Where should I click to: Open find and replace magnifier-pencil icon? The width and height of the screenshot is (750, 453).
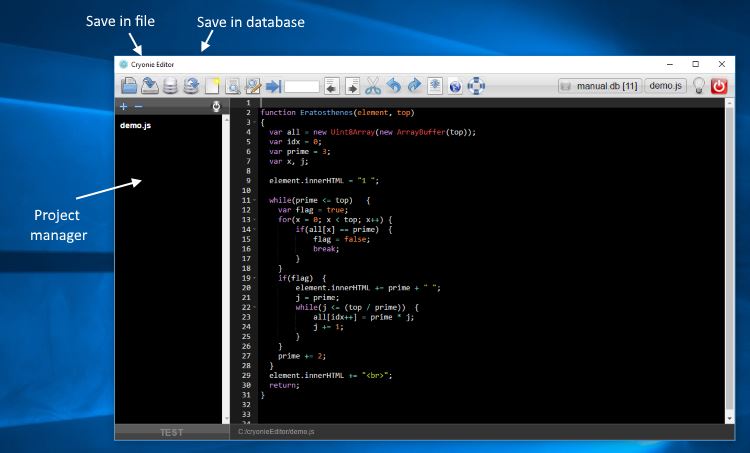(253, 86)
